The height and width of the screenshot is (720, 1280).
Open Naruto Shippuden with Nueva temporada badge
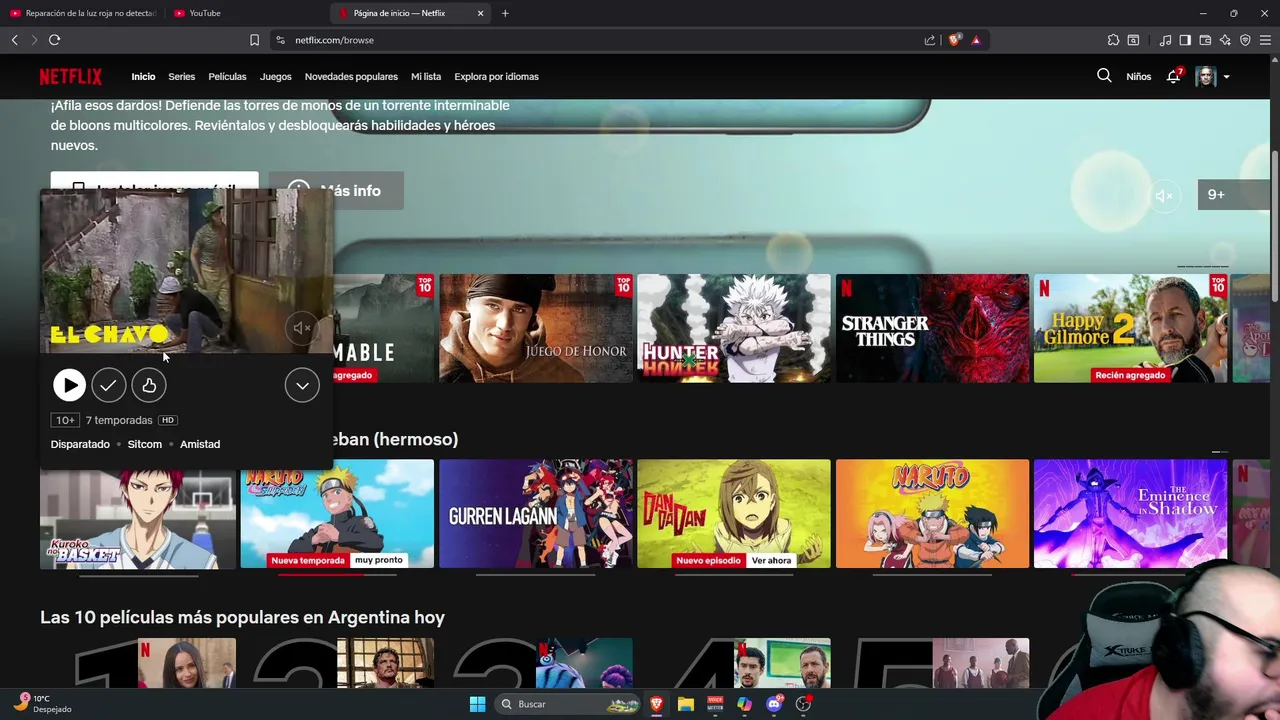(337, 514)
